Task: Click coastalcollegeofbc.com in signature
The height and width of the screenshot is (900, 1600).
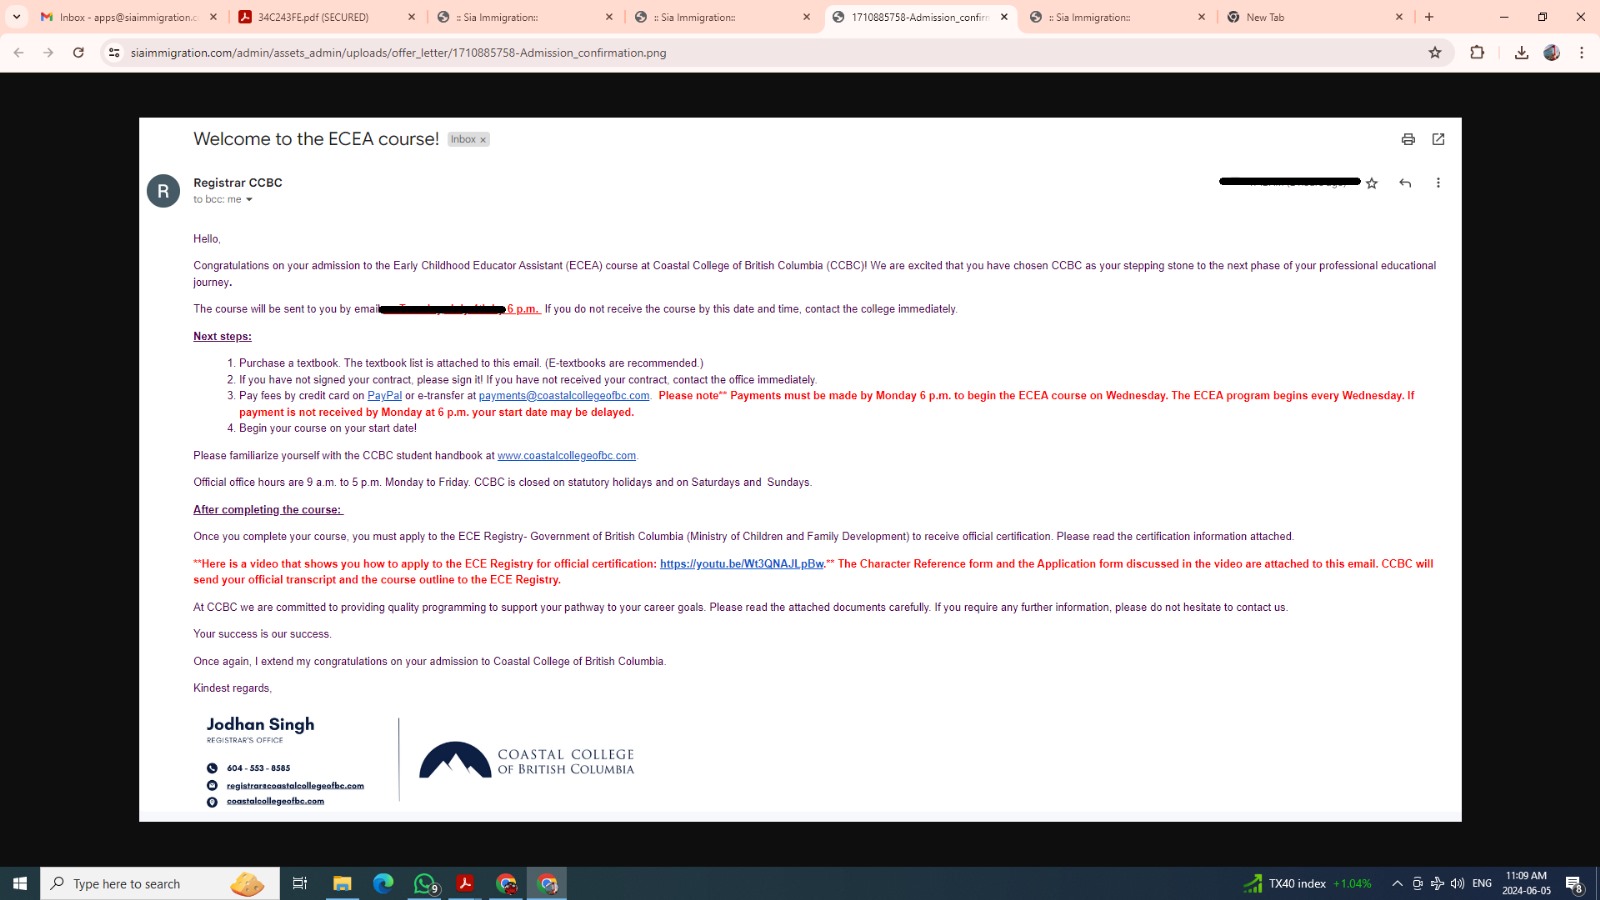Action: pyautogui.click(x=275, y=801)
